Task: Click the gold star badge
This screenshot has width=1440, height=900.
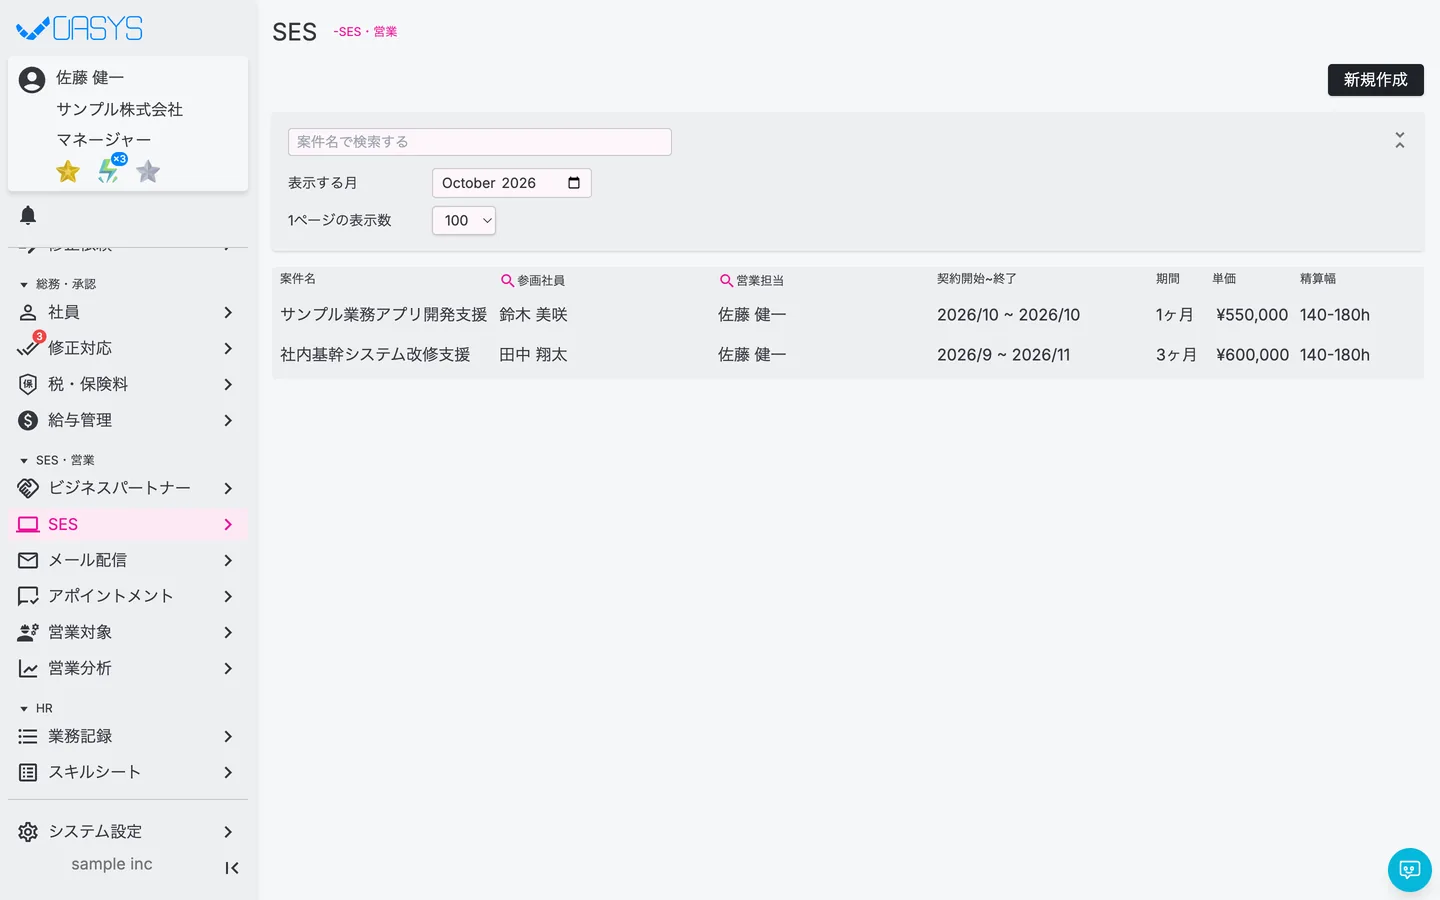Action: tap(68, 172)
